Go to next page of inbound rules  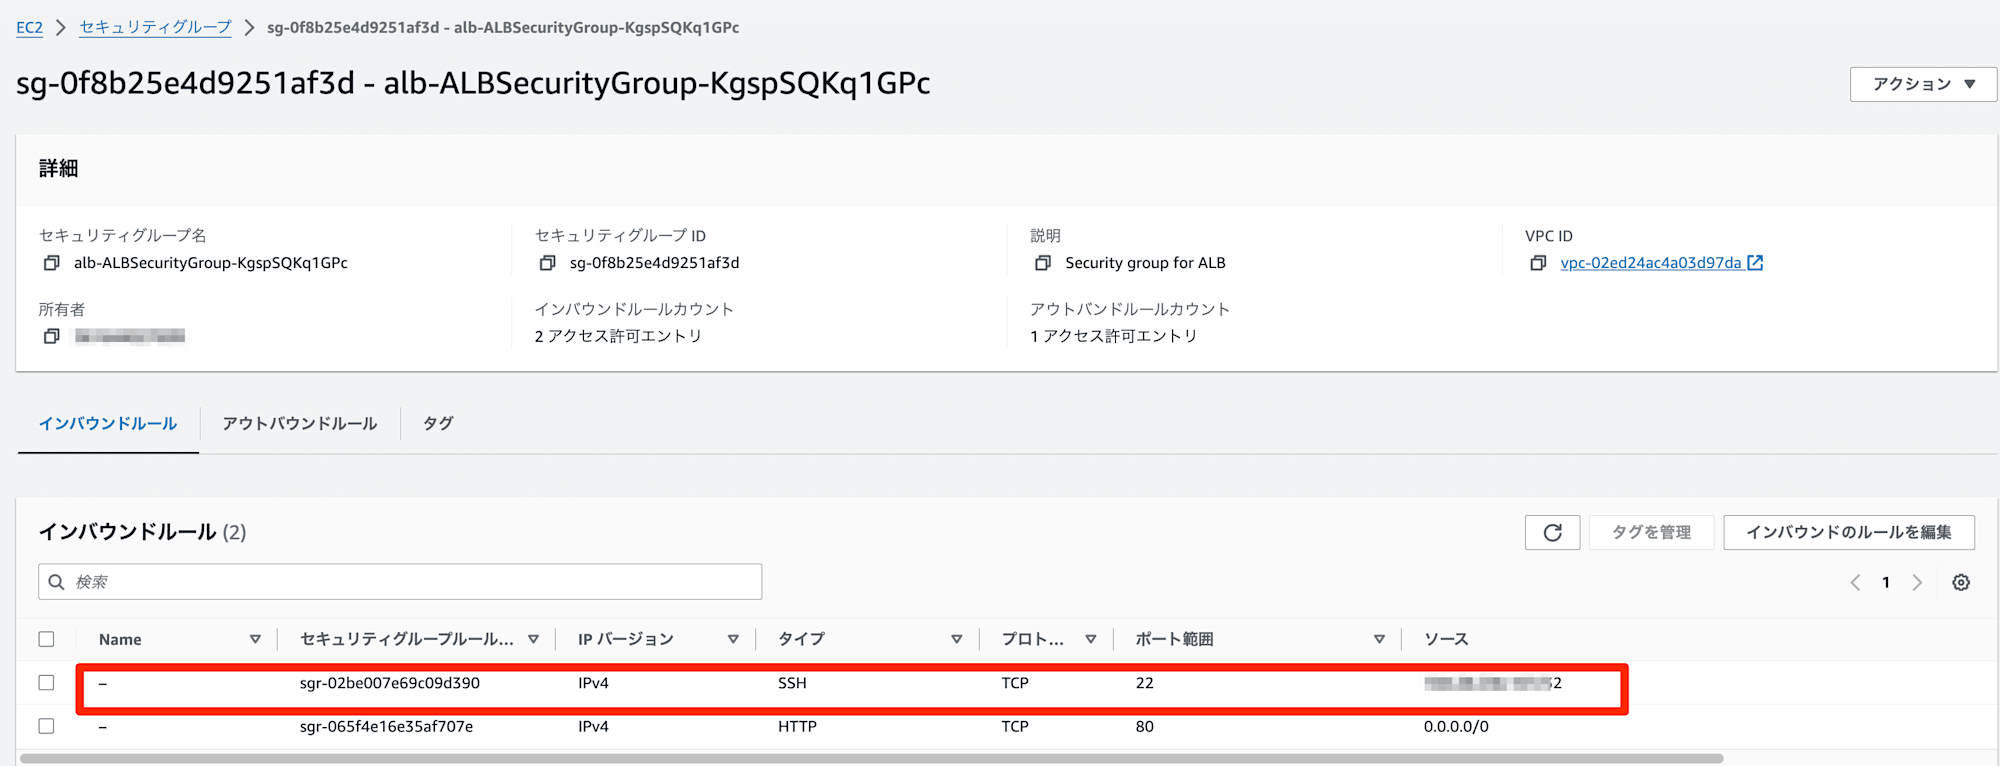tap(1917, 582)
